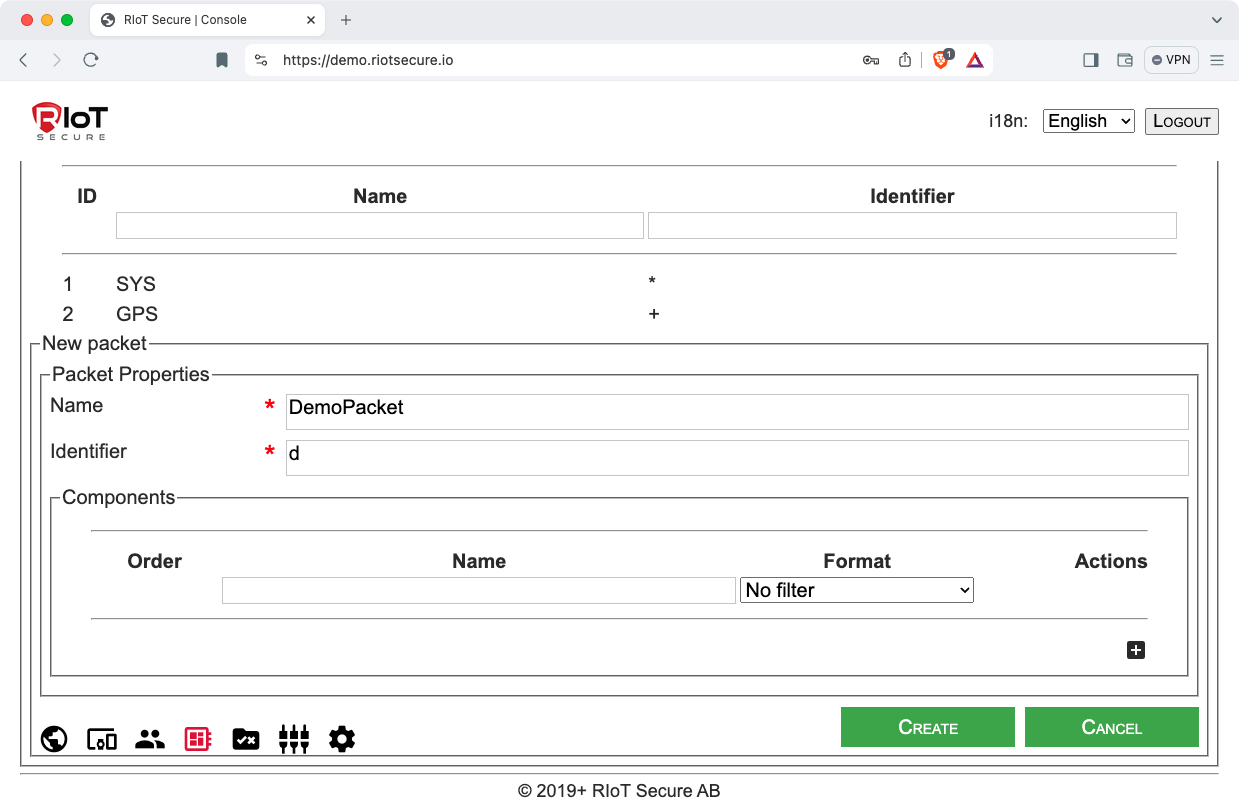Expand the Format 'No filter' dropdown
The height and width of the screenshot is (802, 1239).
[857, 590]
